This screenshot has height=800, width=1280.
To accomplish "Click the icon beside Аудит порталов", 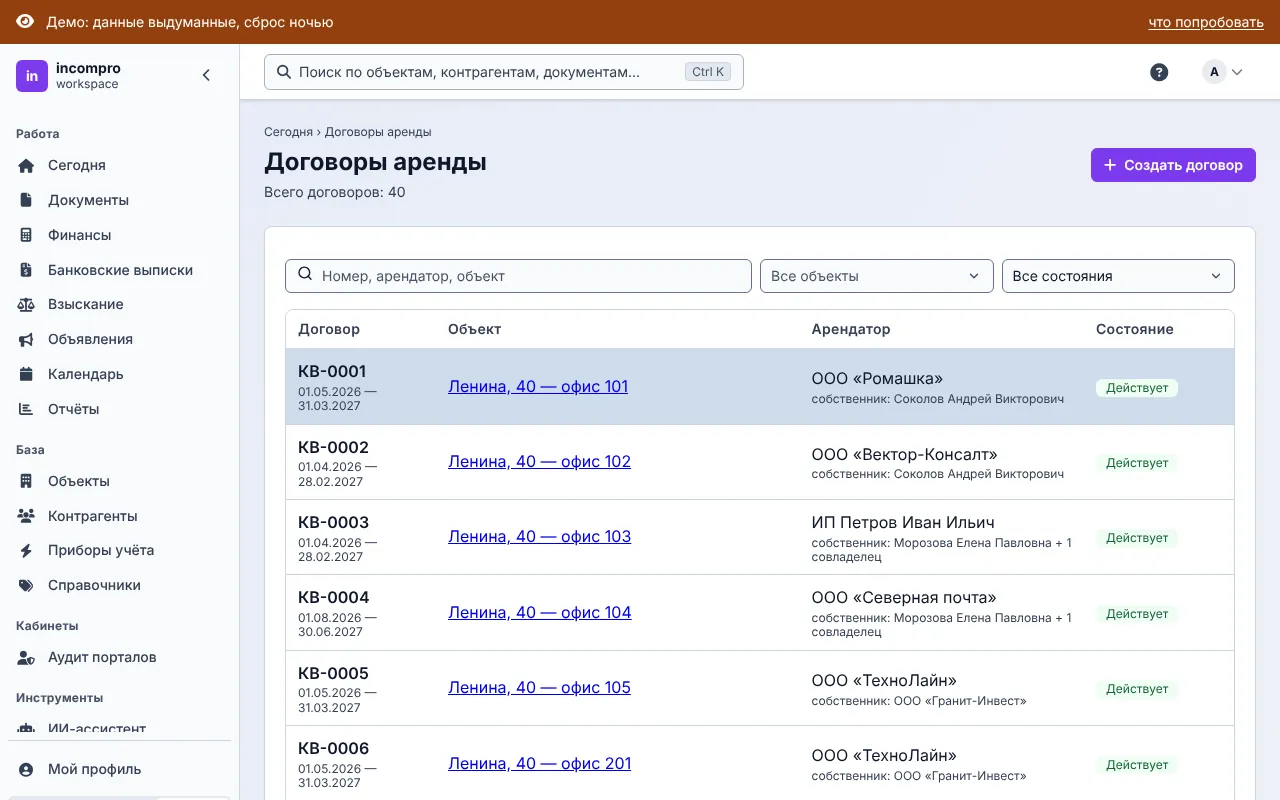I will (27, 657).
